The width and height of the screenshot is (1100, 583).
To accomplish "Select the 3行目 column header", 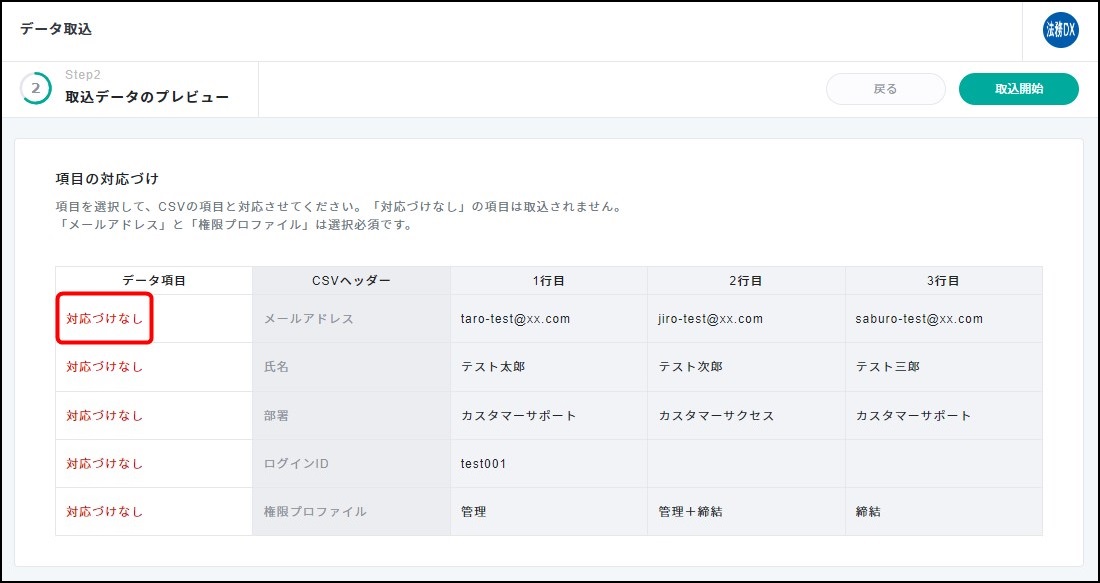I will coord(943,281).
